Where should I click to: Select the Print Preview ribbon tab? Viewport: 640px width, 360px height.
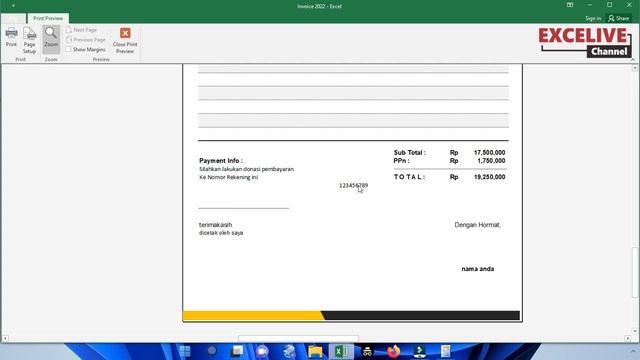click(x=48, y=18)
